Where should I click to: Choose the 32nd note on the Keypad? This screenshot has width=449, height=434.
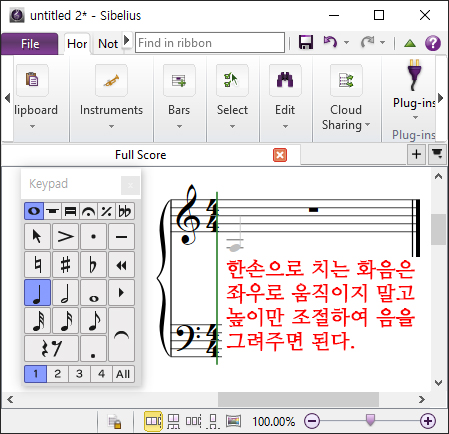coord(37,321)
